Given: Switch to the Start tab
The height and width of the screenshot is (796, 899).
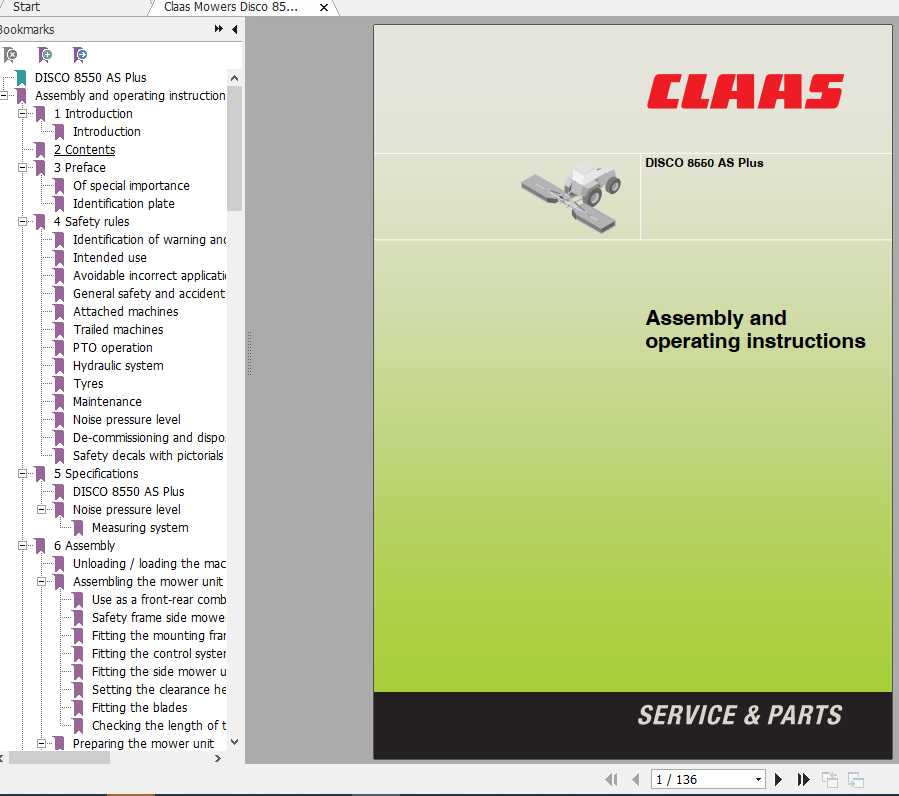Looking at the screenshot, I should coord(26,7).
